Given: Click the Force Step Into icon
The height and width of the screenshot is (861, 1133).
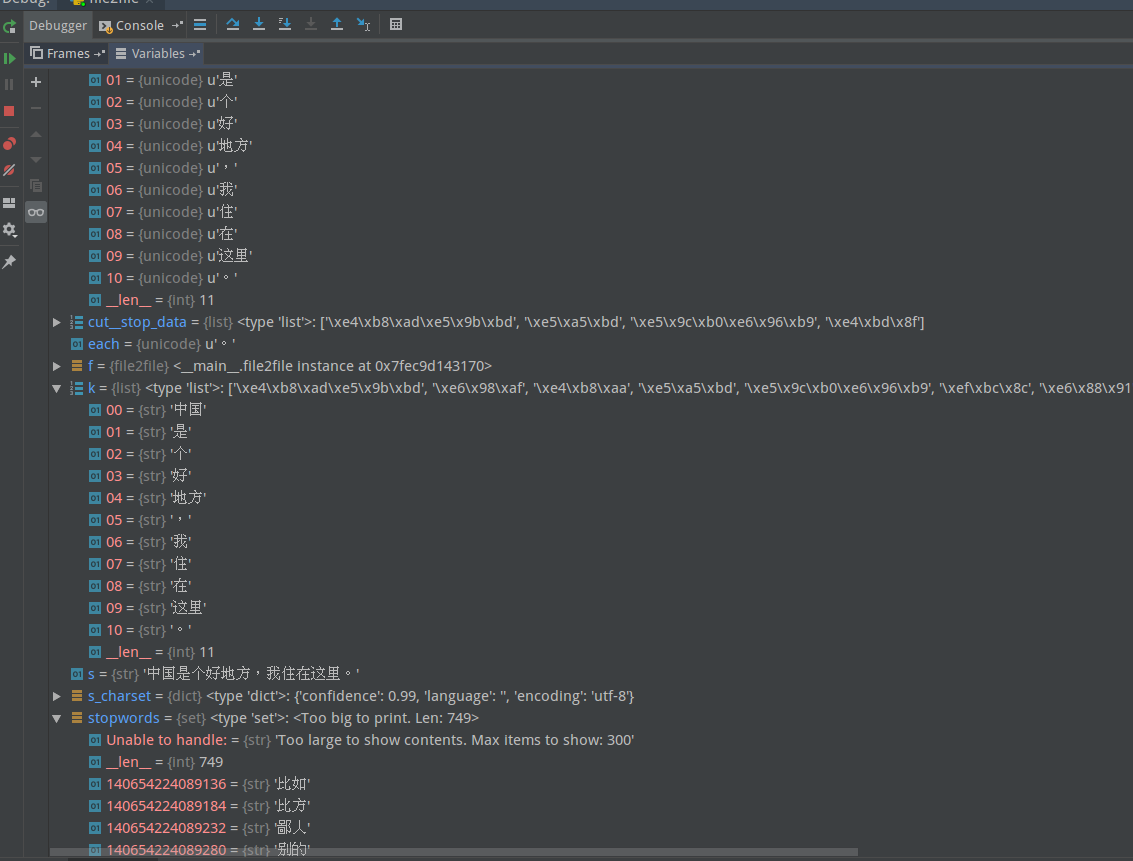Looking at the screenshot, I should 311,25.
